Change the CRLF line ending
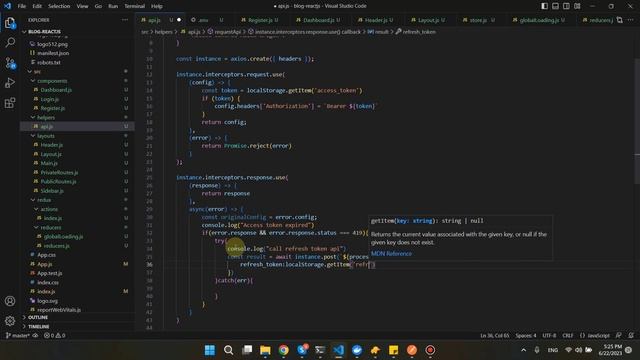Screen dimensions: 640x360 pos(568,336)
